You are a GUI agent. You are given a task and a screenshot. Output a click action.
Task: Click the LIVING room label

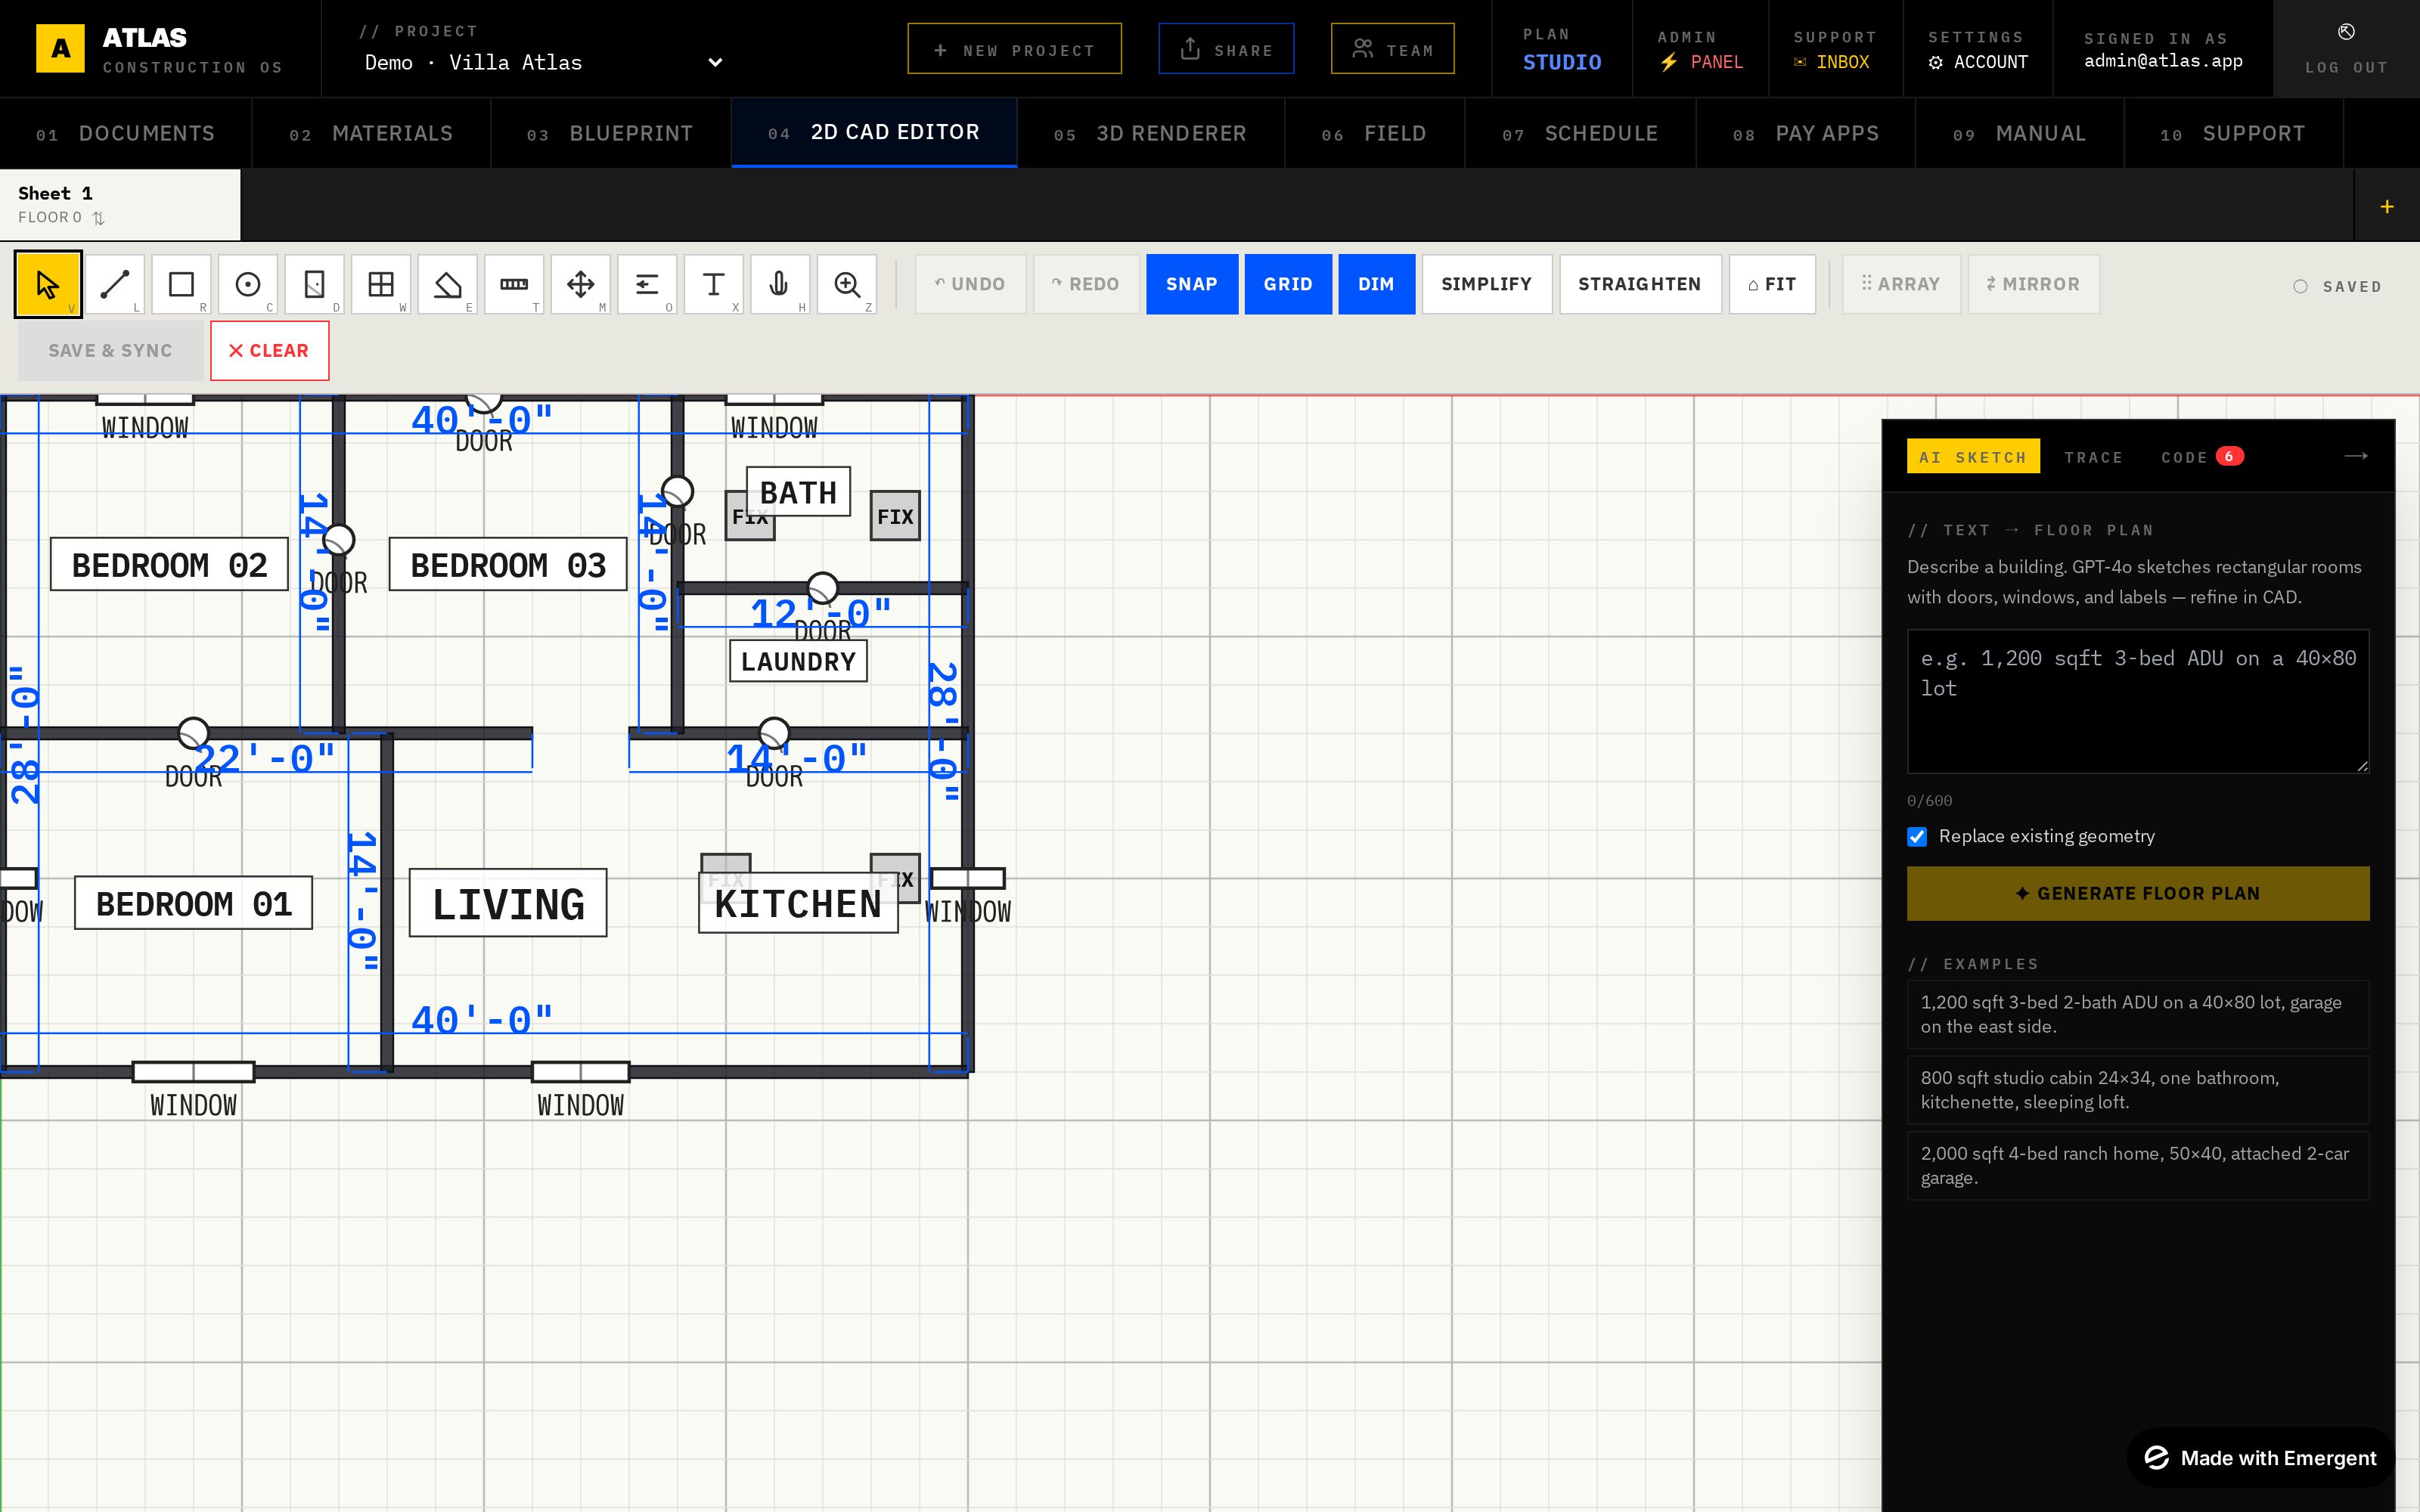(508, 903)
